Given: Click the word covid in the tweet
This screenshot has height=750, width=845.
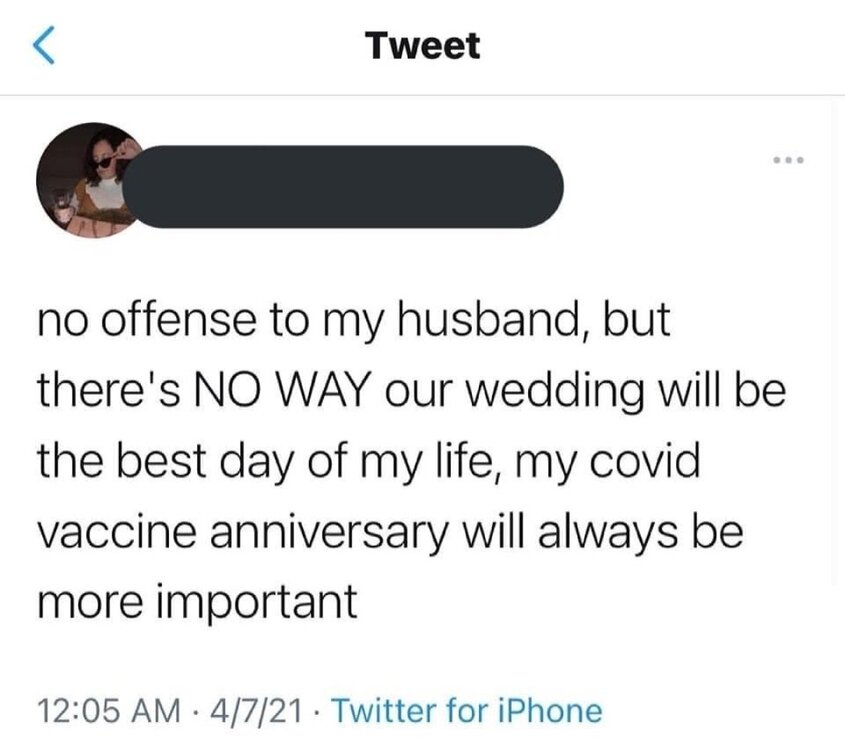Looking at the screenshot, I should coord(644,461).
